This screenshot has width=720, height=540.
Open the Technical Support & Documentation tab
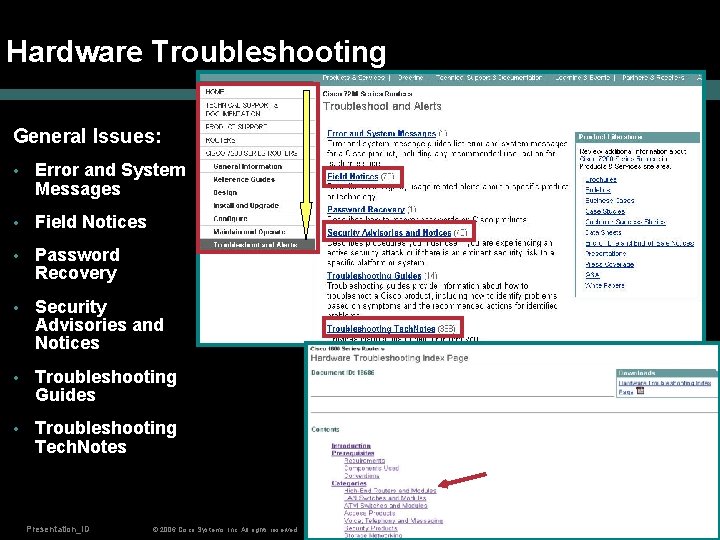pos(489,78)
